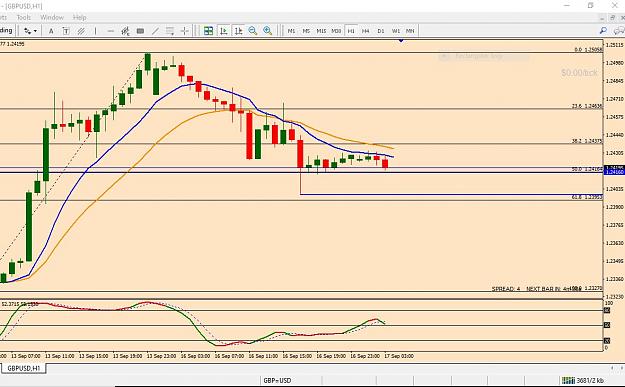
Task: Select the horizontal line drawing tool
Action: [x=110, y=31]
